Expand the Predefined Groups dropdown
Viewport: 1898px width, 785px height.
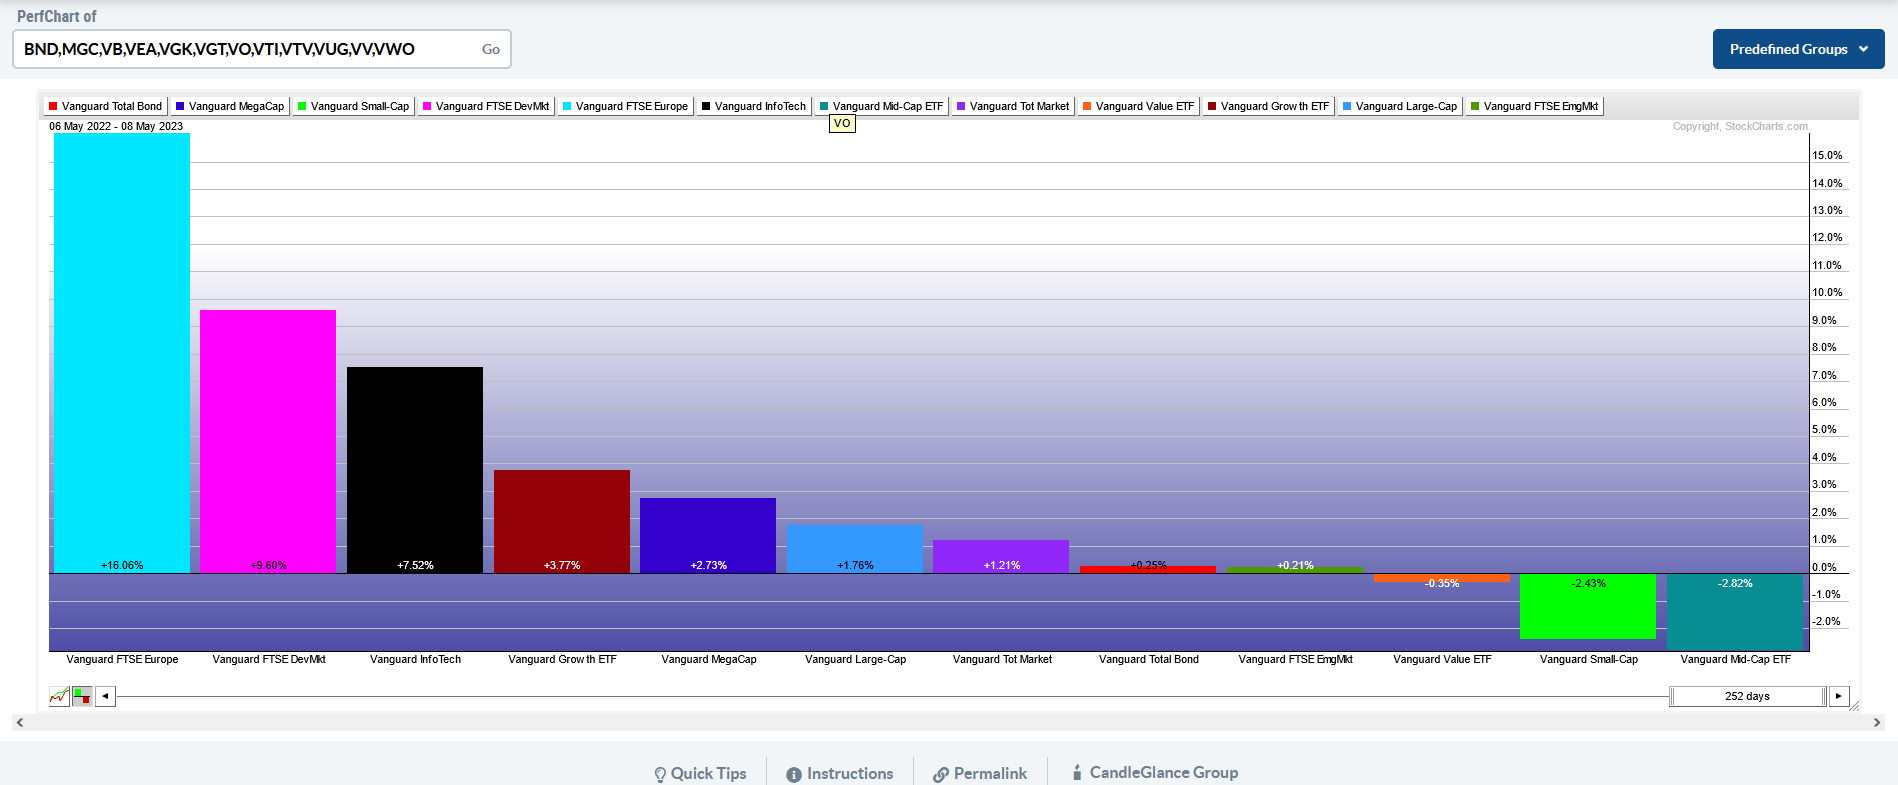(1798, 49)
